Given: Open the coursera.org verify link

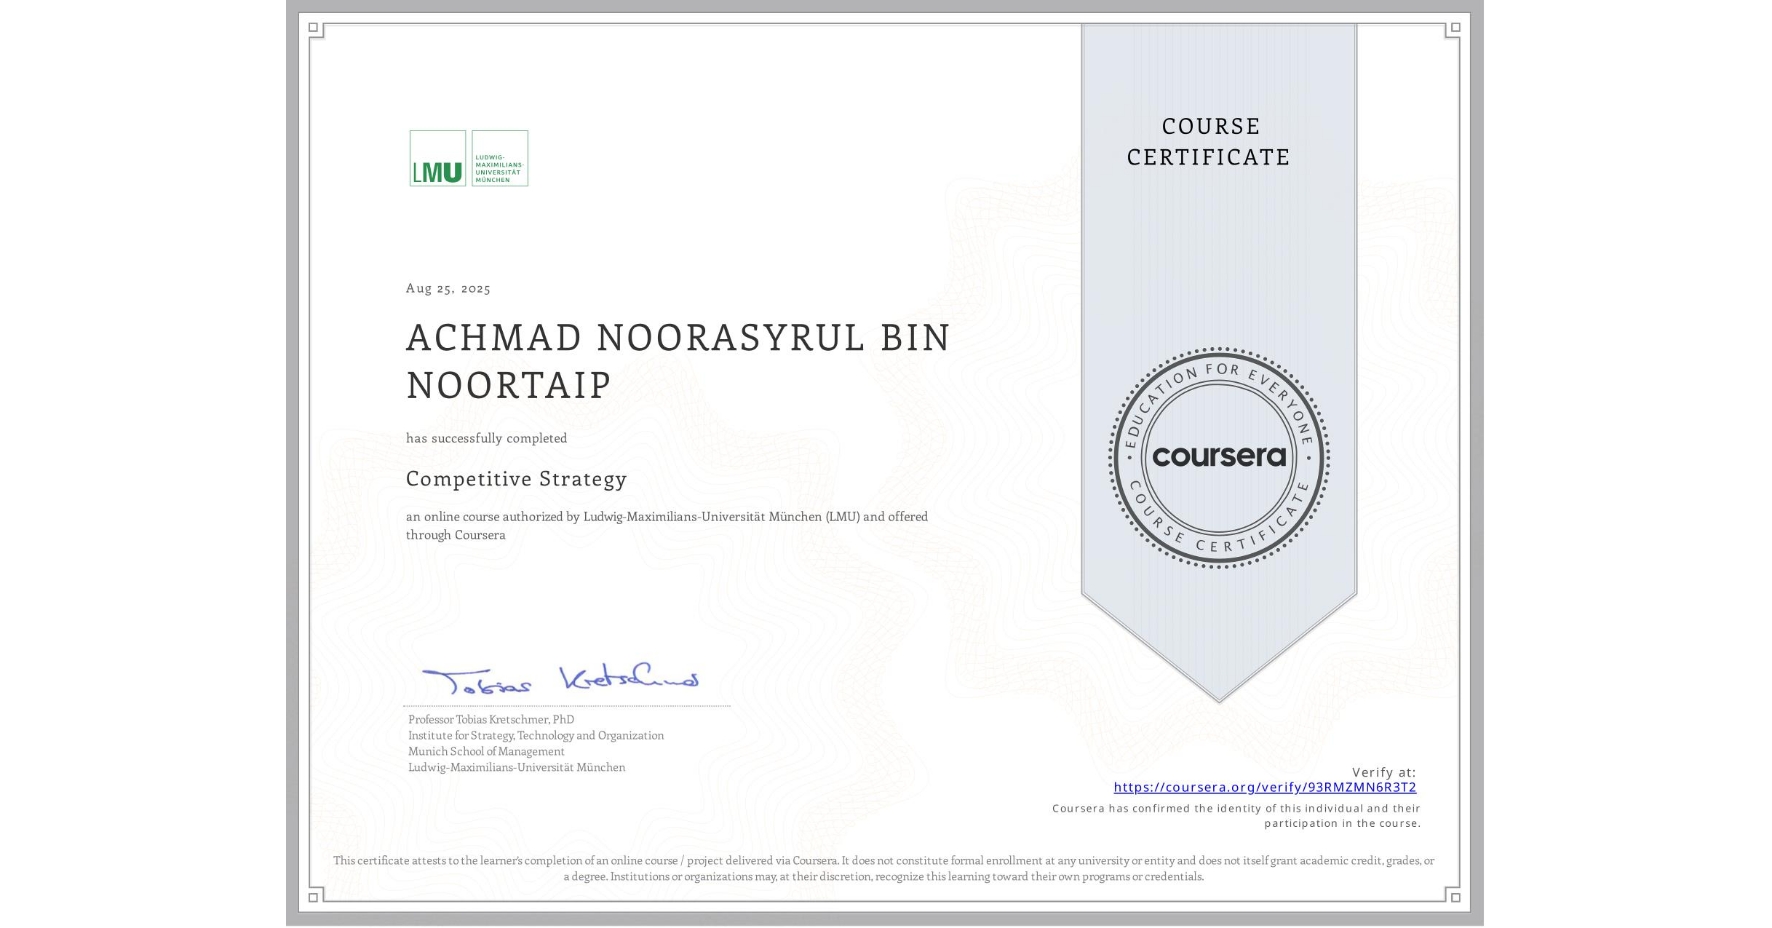Looking at the screenshot, I should 1265,787.
